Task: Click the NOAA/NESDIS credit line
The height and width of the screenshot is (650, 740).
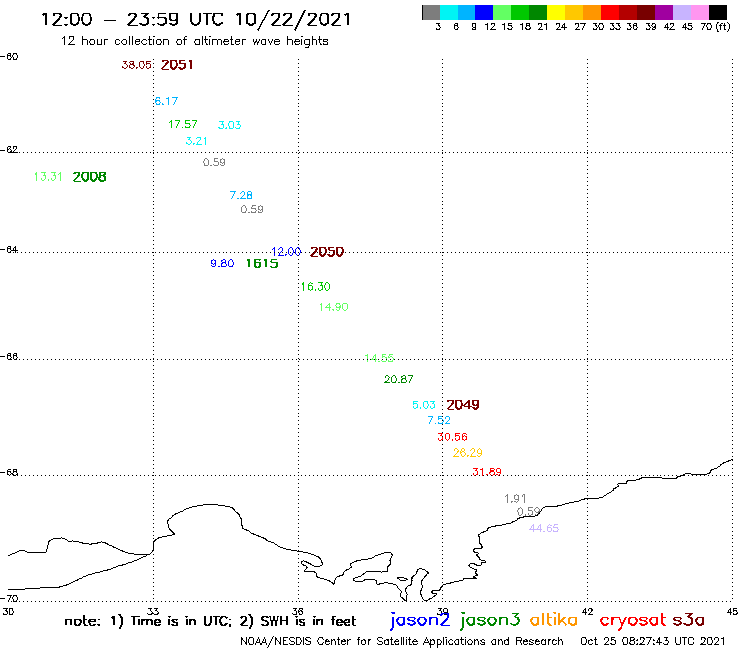Action: (x=402, y=641)
